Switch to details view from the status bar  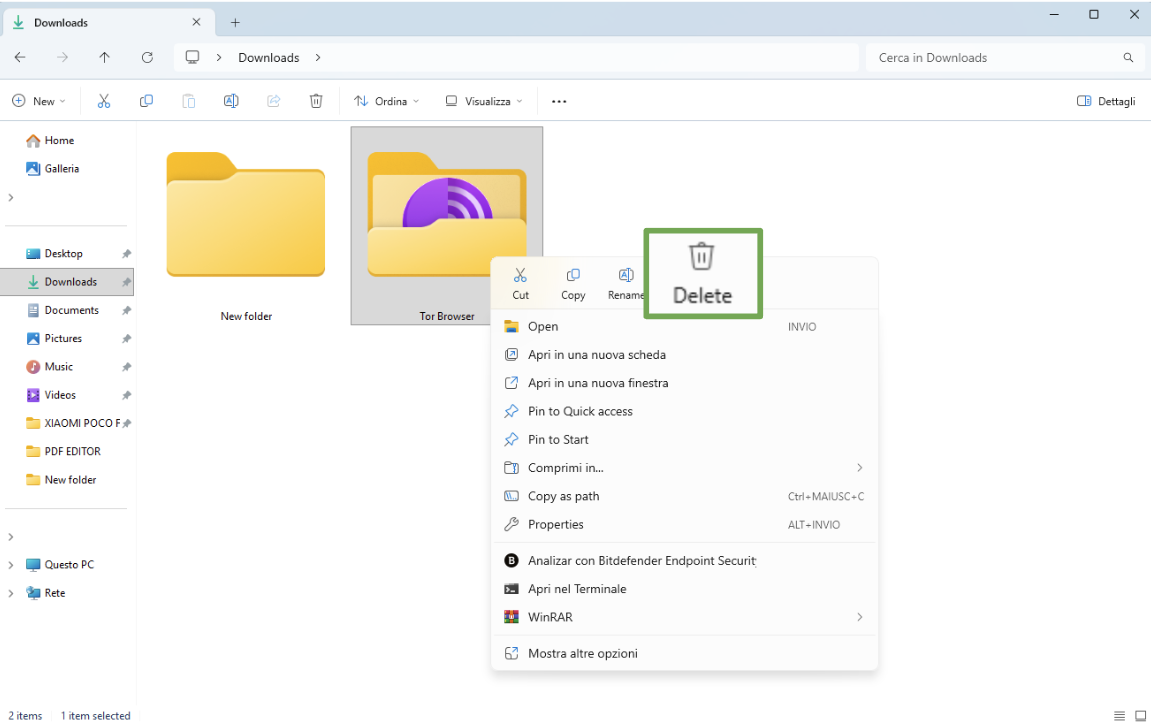click(x=1119, y=715)
